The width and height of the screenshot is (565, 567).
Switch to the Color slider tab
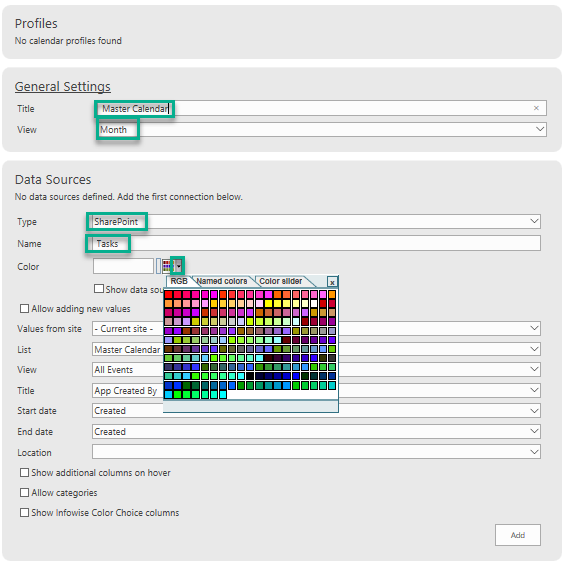coord(281,281)
